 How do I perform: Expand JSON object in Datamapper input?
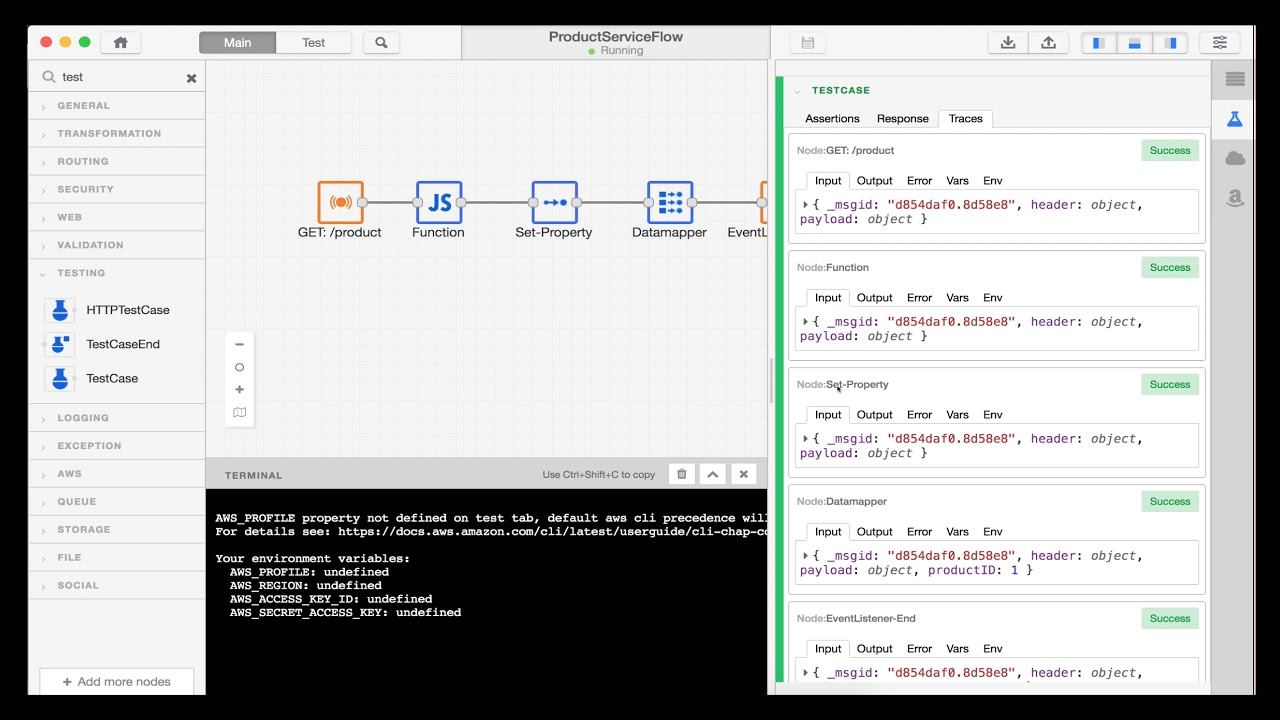[x=806, y=556]
